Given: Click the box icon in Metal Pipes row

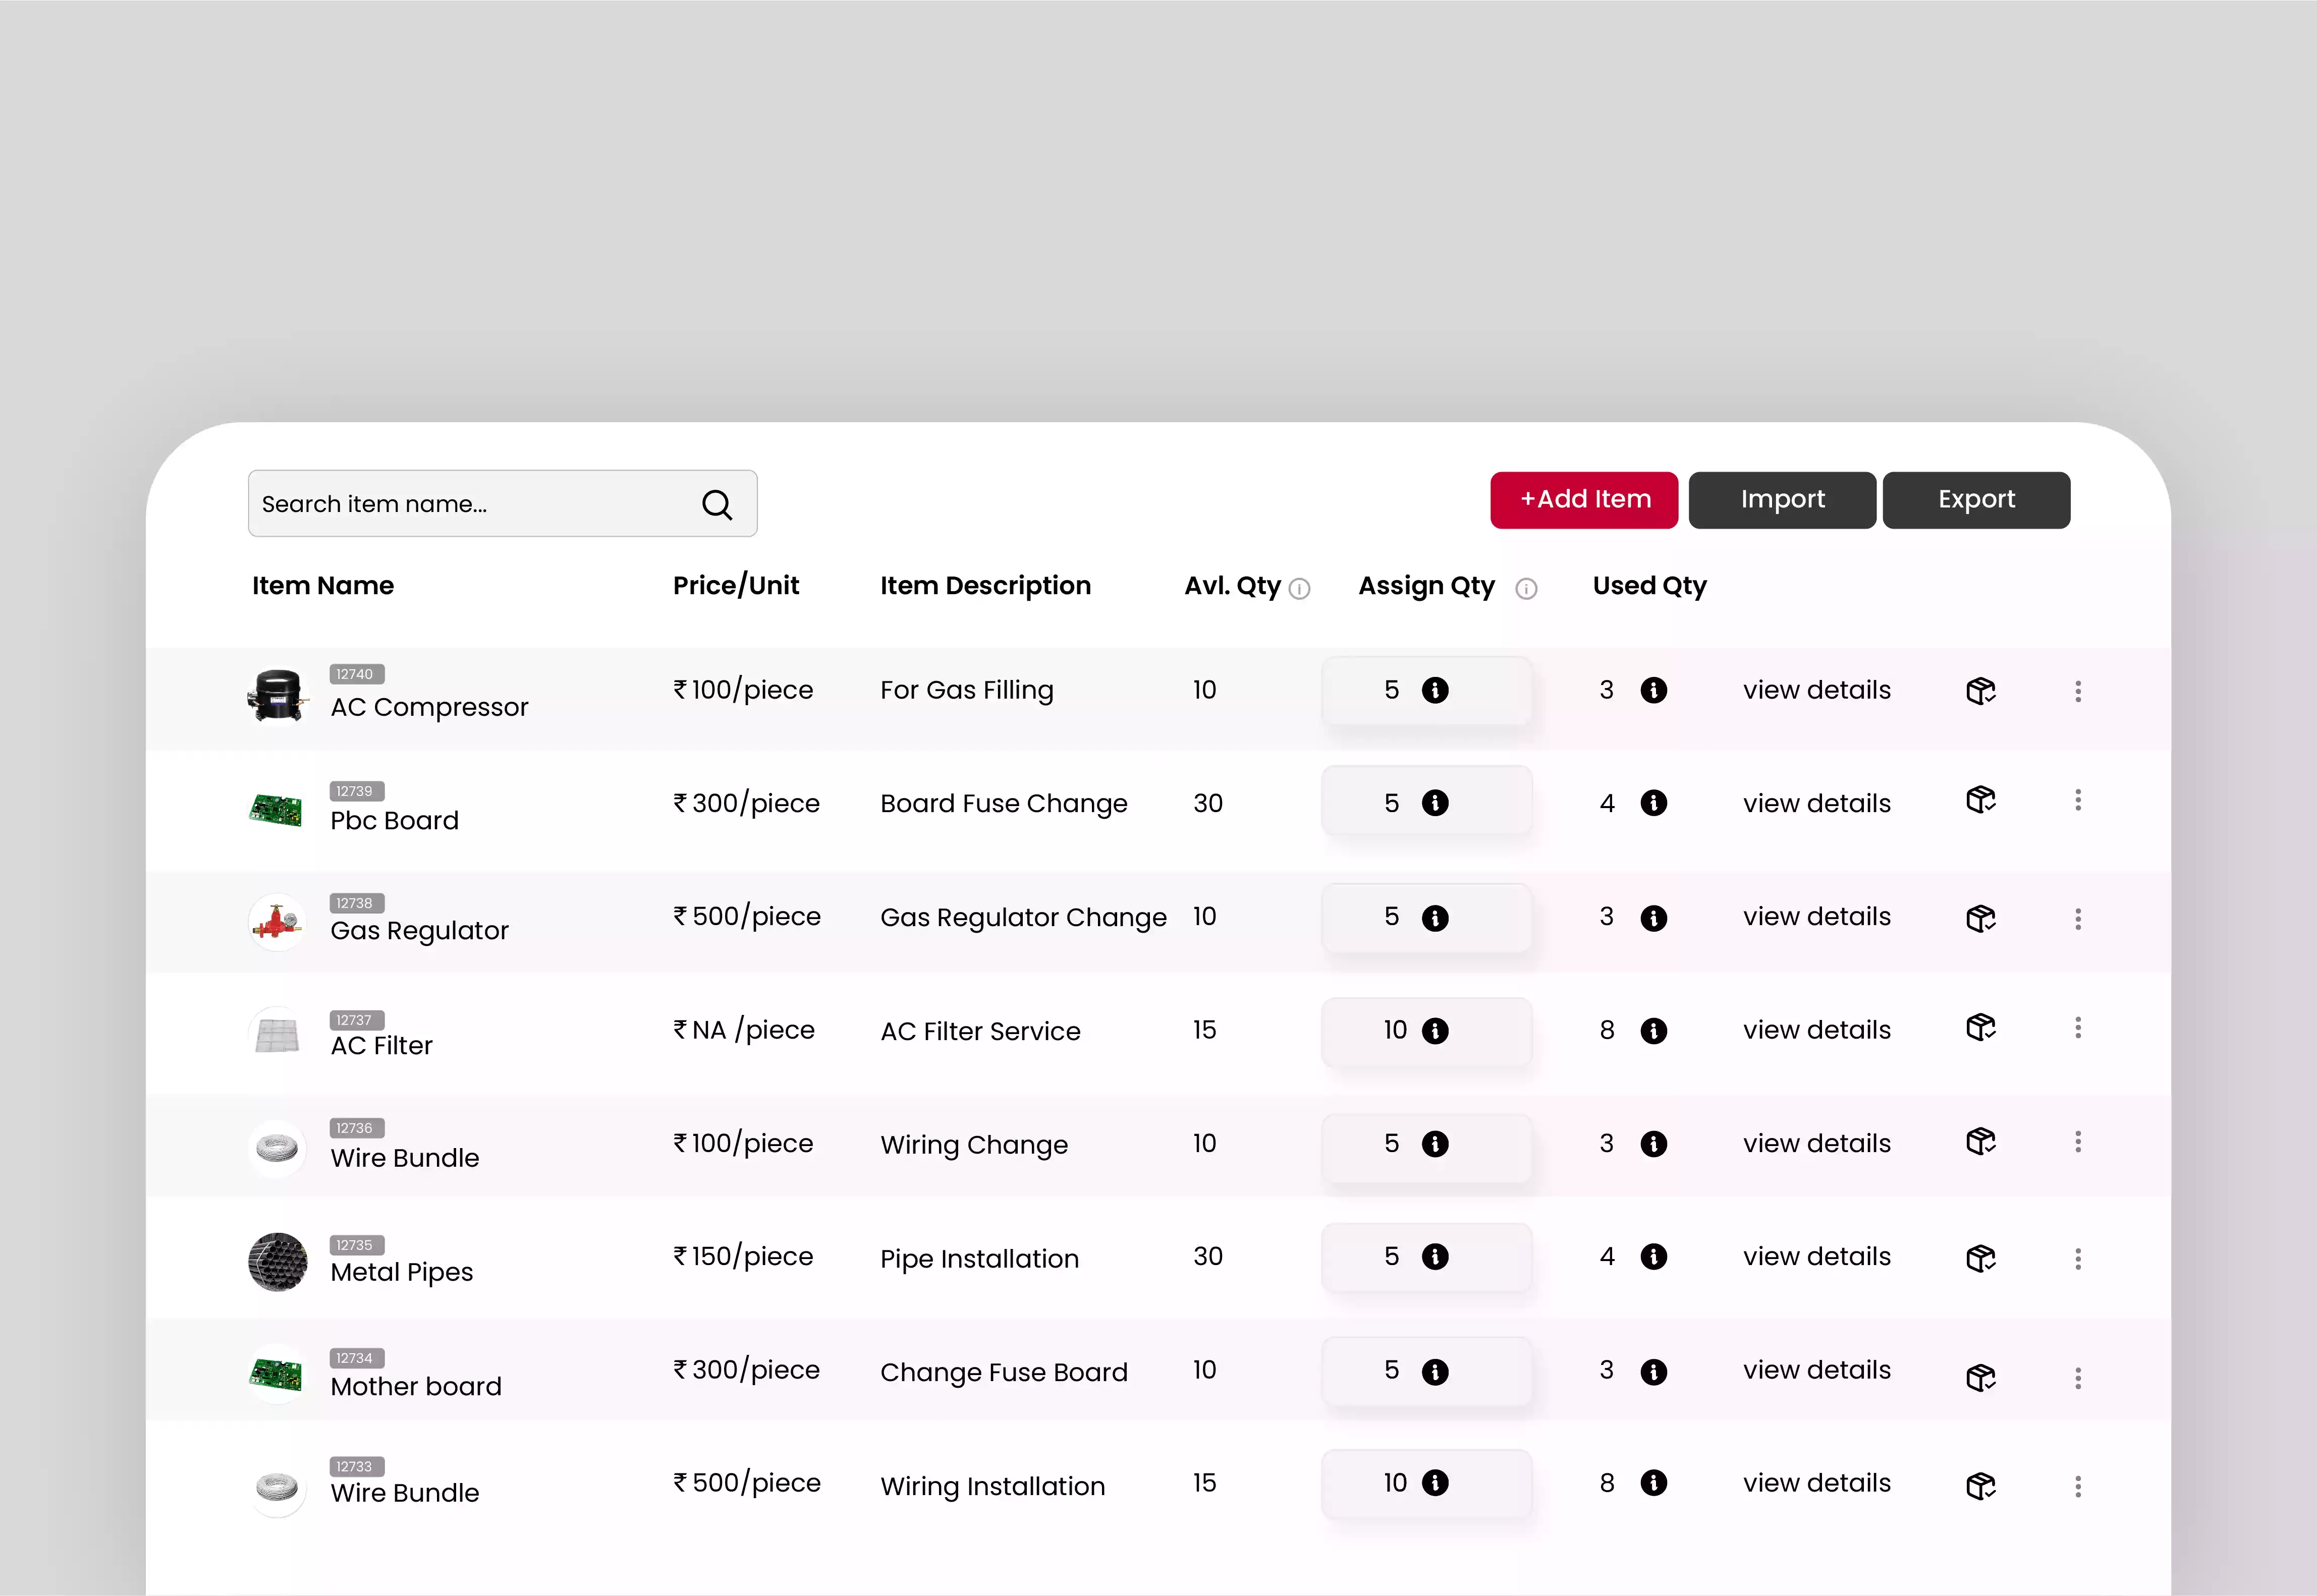Looking at the screenshot, I should (x=1981, y=1258).
